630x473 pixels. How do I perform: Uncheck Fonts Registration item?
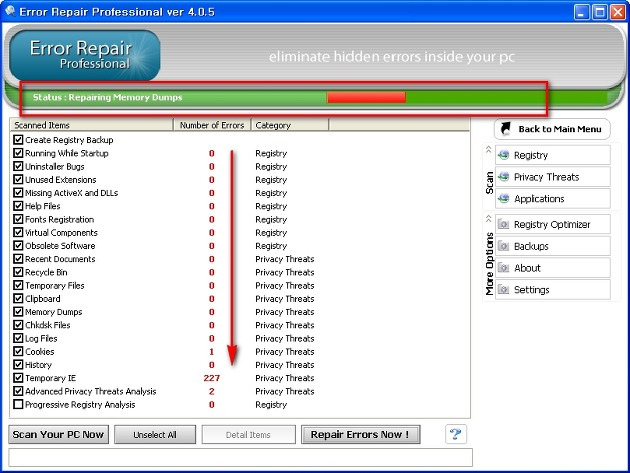18,219
